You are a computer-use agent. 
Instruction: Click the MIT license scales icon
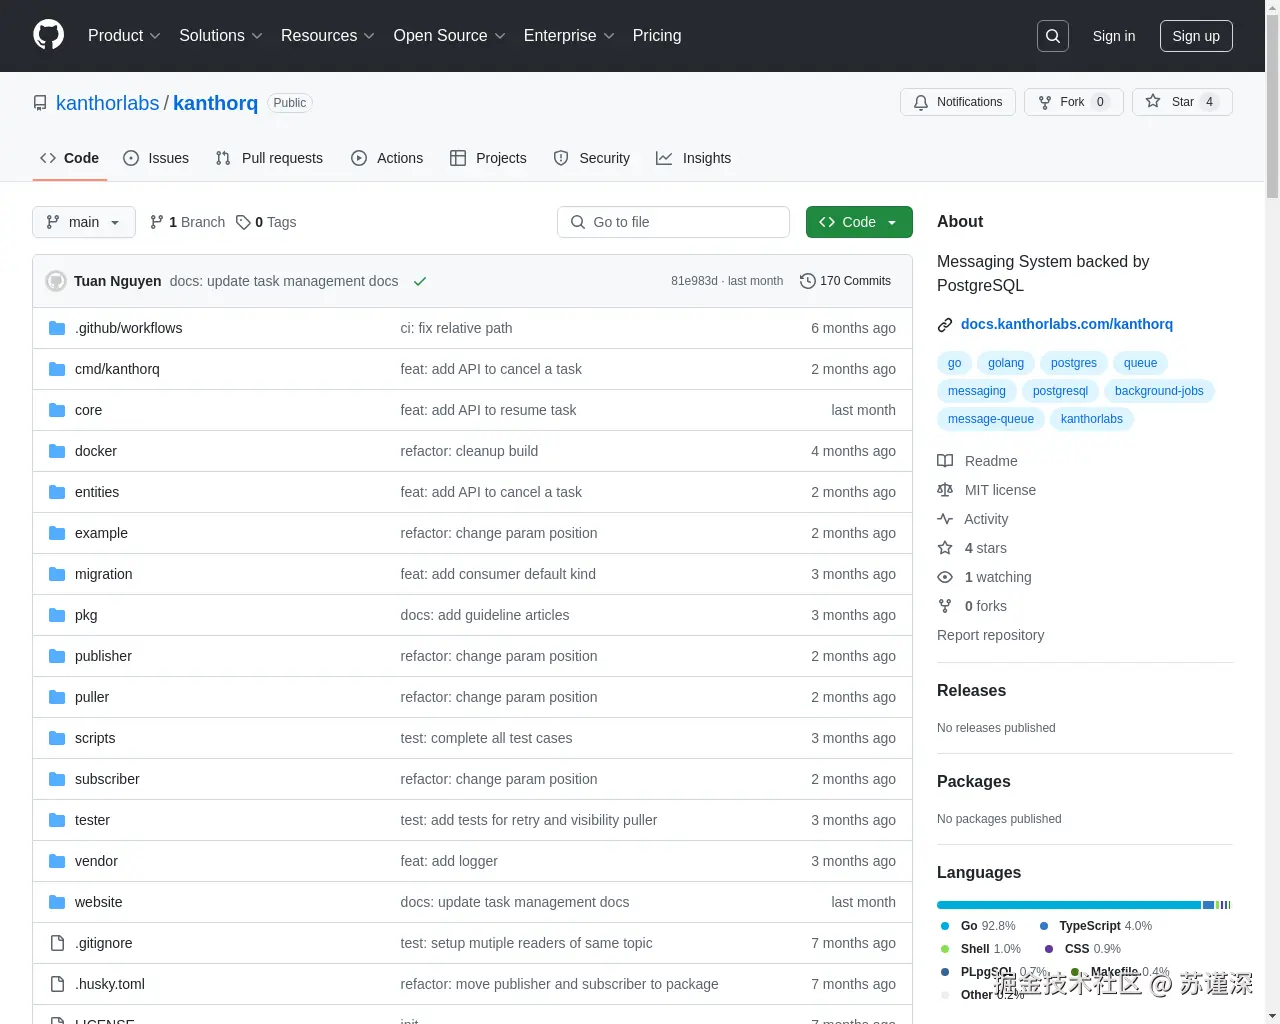pos(945,490)
